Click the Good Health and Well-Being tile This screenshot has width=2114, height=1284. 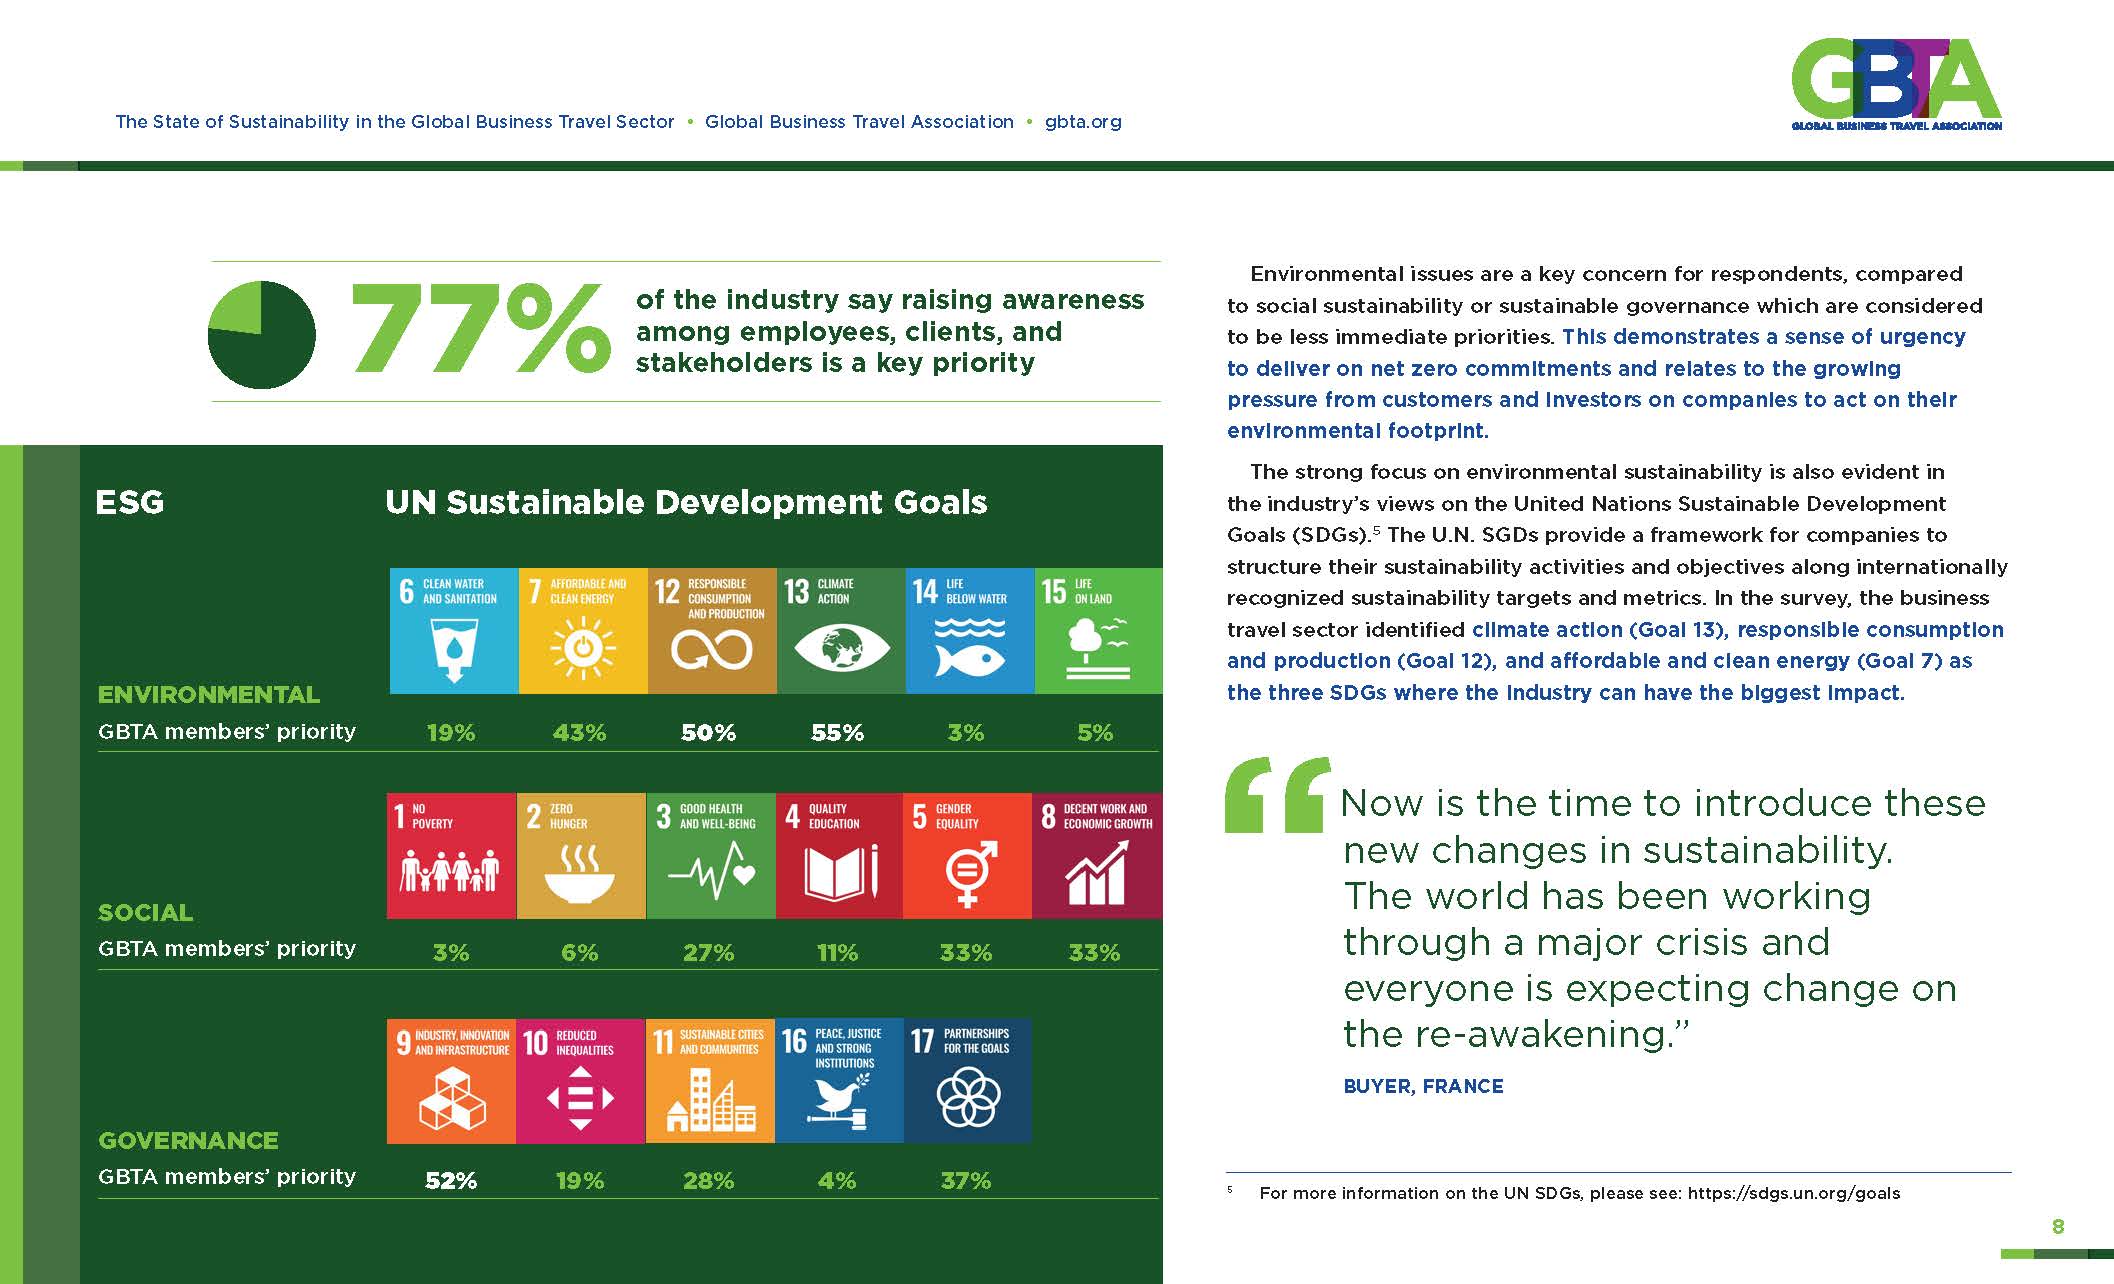(x=710, y=856)
